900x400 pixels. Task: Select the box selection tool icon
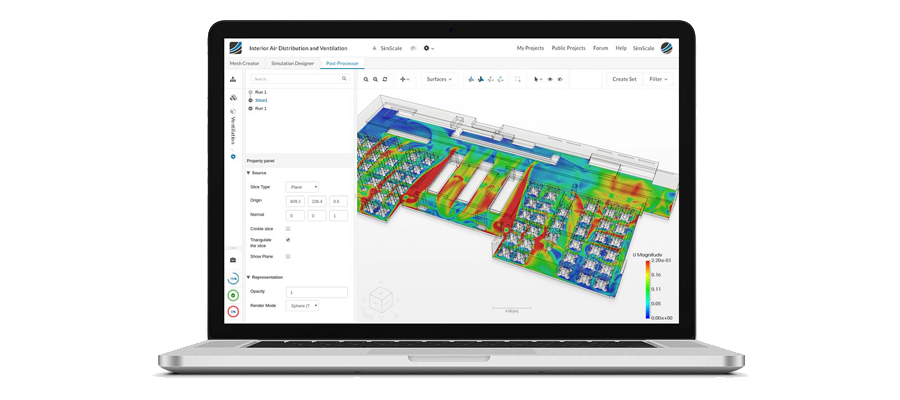518,79
